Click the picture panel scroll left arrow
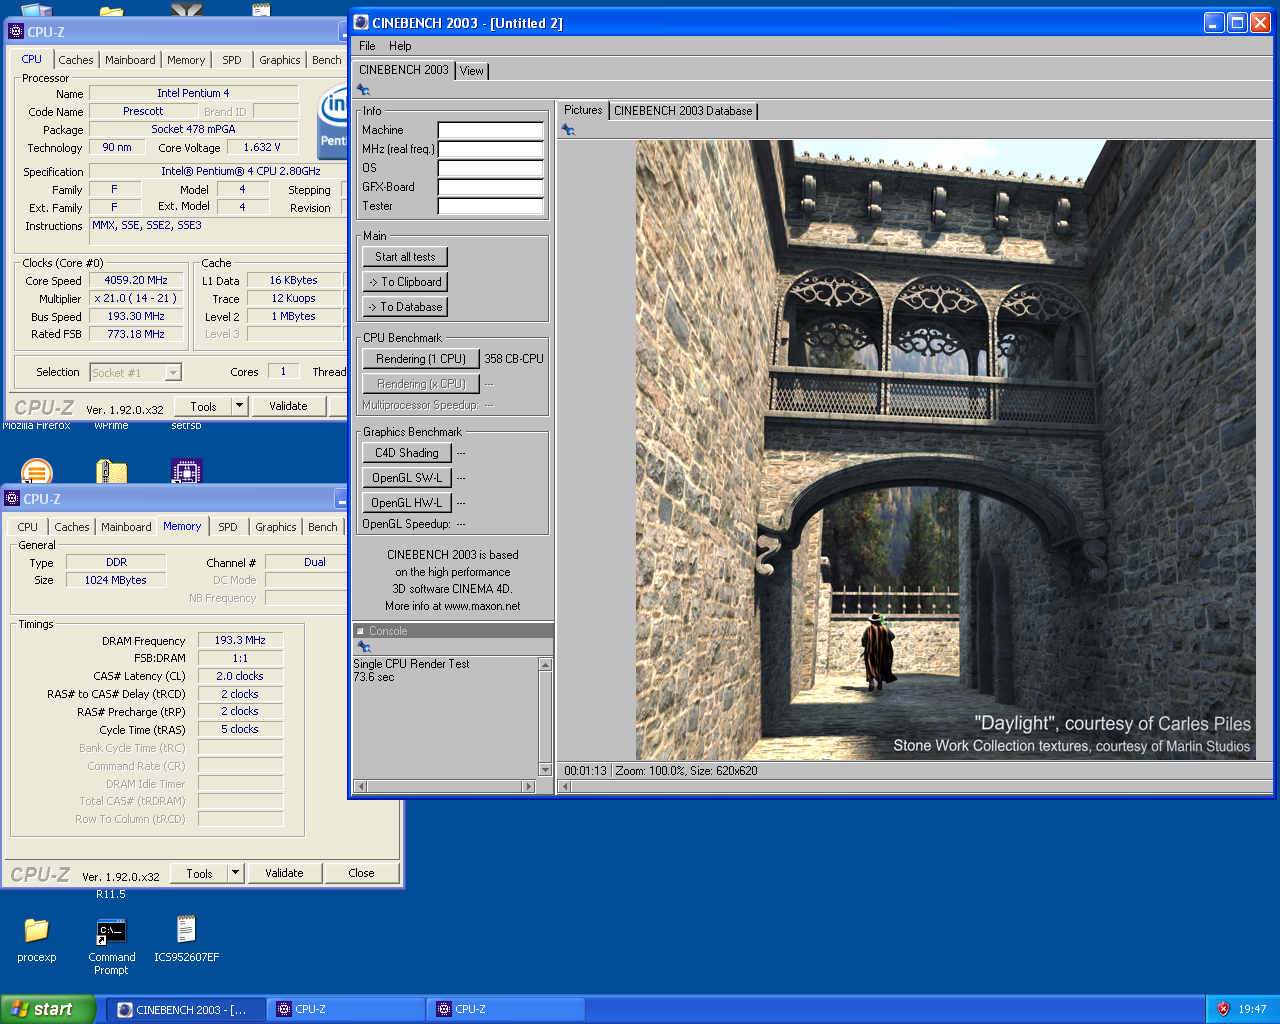Screen dimensions: 1280x1024 [565, 787]
